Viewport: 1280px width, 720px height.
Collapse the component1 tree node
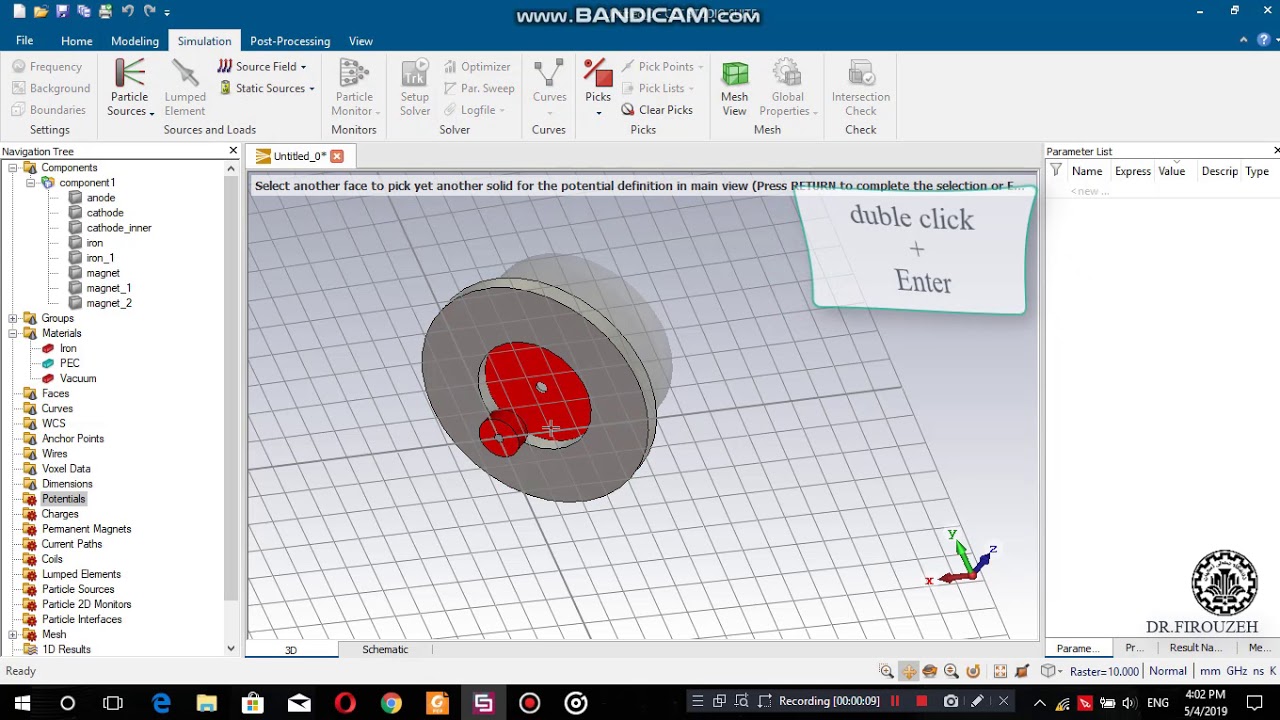point(30,183)
